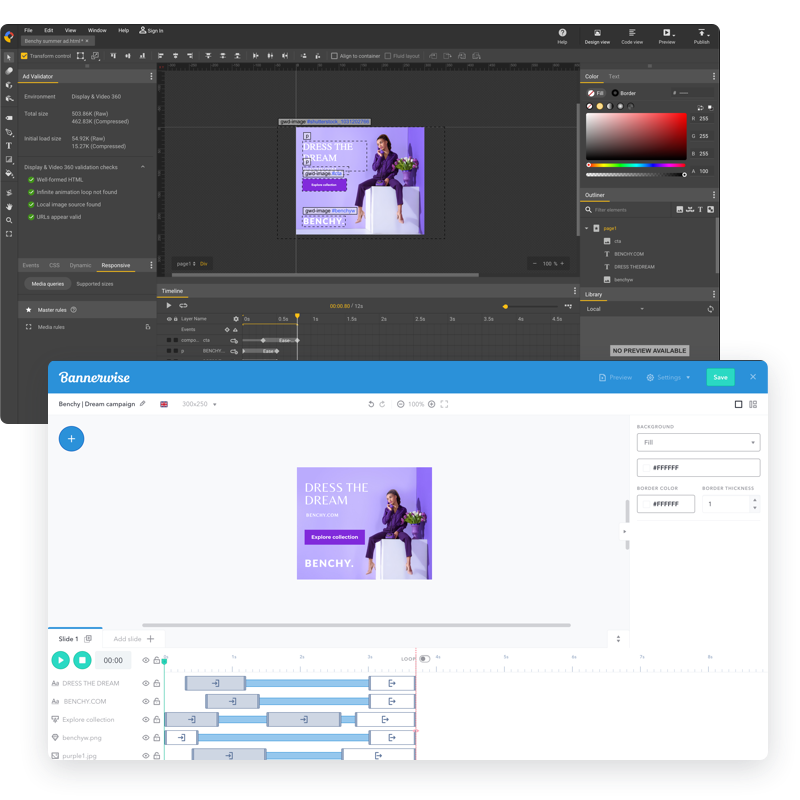800x800 pixels.
Task: Open the Edit menu
Action: [x=48, y=31]
